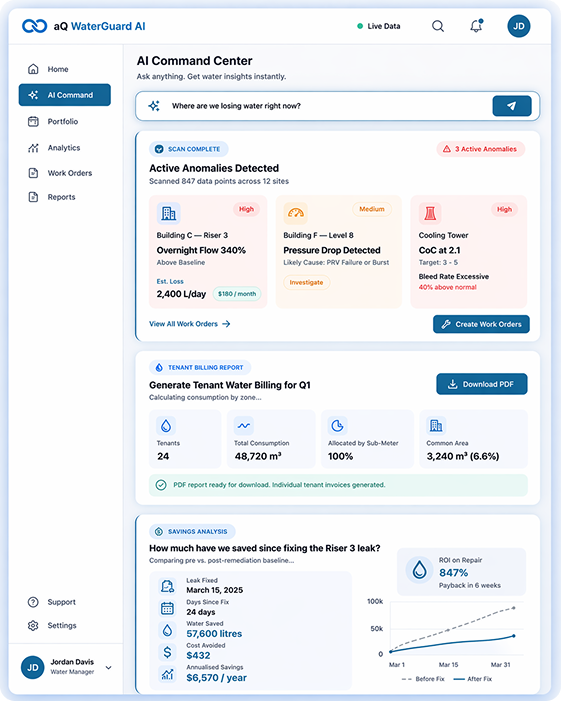Expand the Jordan Davis user menu chevron
The height and width of the screenshot is (701, 561).
click(x=109, y=667)
